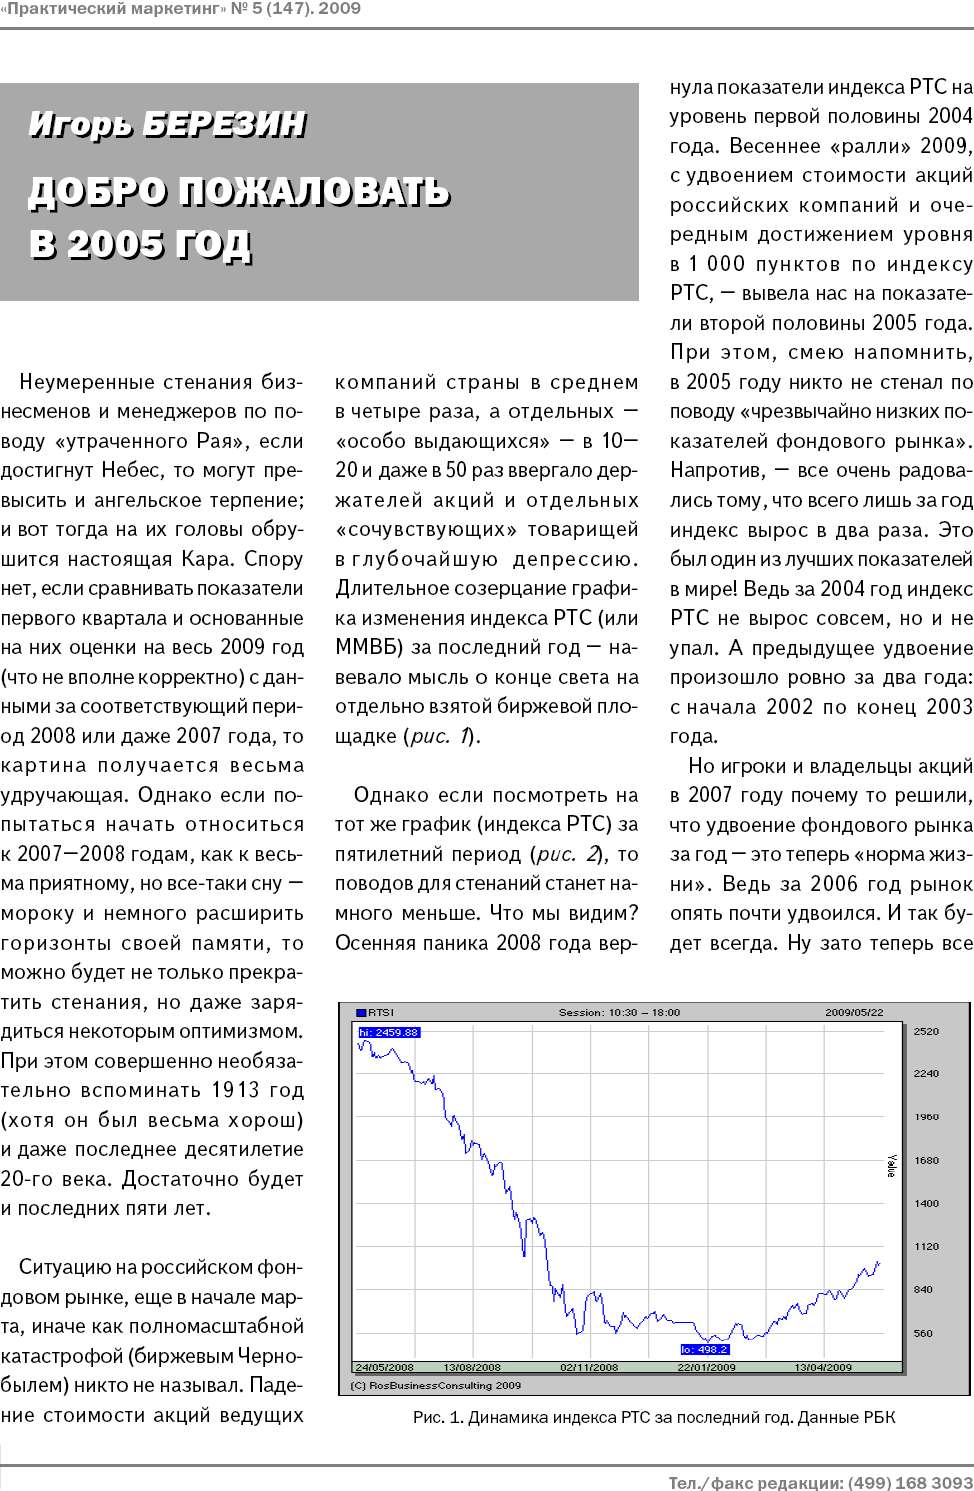
Task: Click the word ММВБ) in second column
Action: 369,648
